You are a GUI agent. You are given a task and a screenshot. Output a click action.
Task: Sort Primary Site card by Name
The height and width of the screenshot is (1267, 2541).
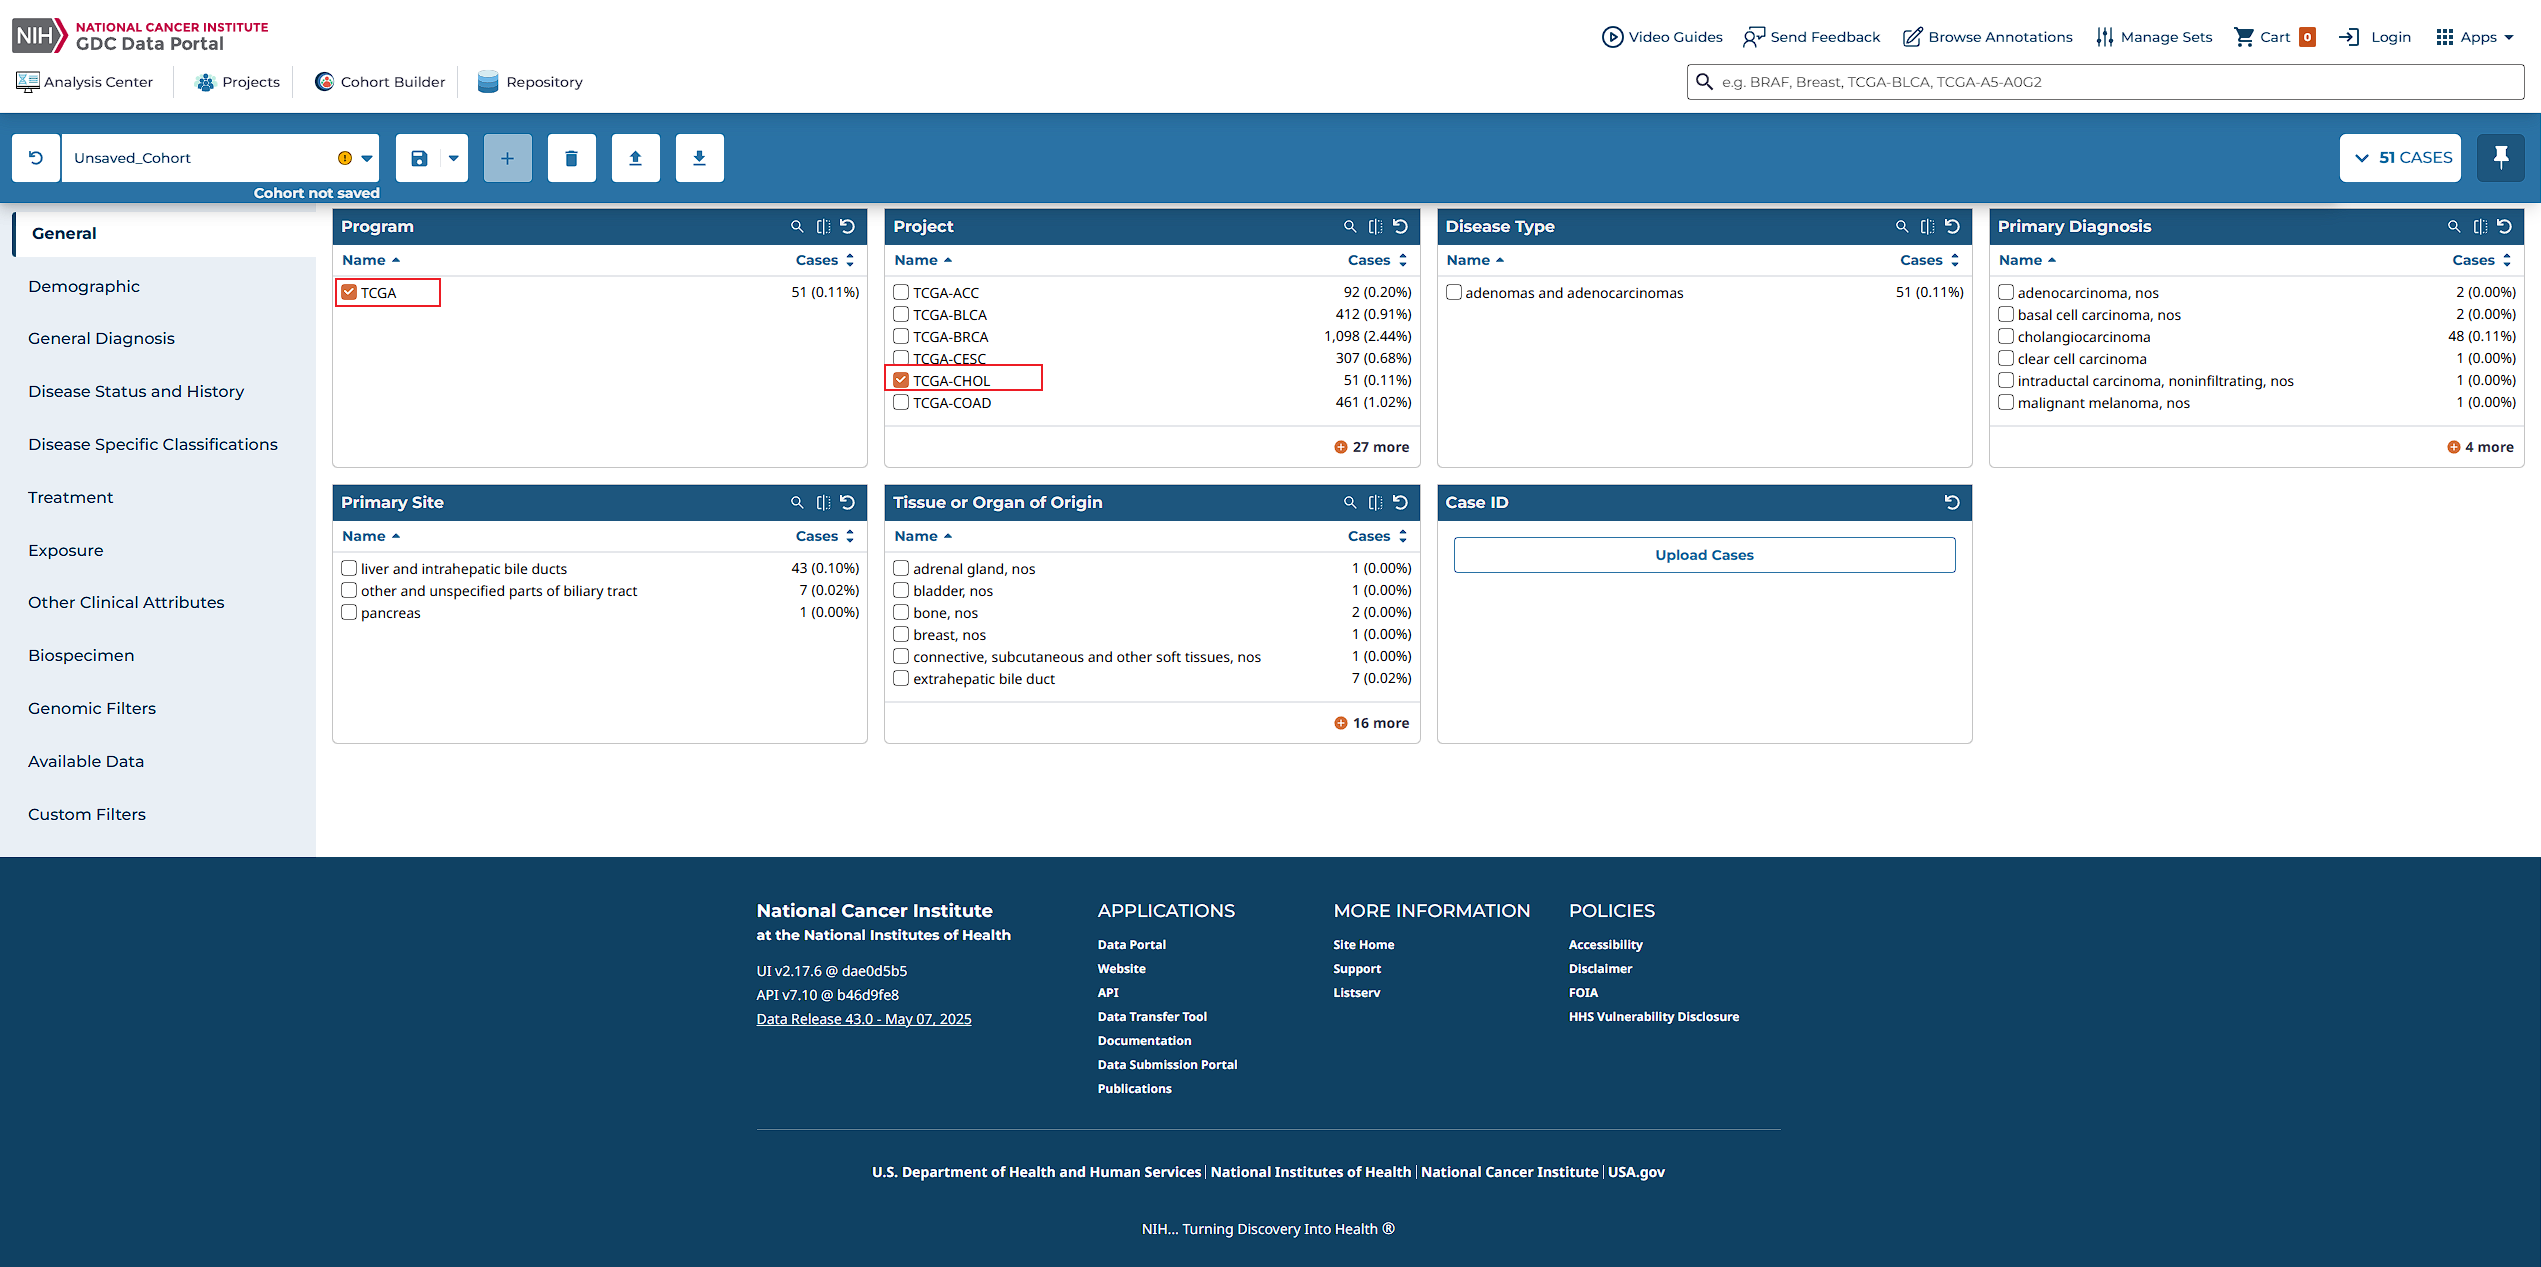coord(371,536)
